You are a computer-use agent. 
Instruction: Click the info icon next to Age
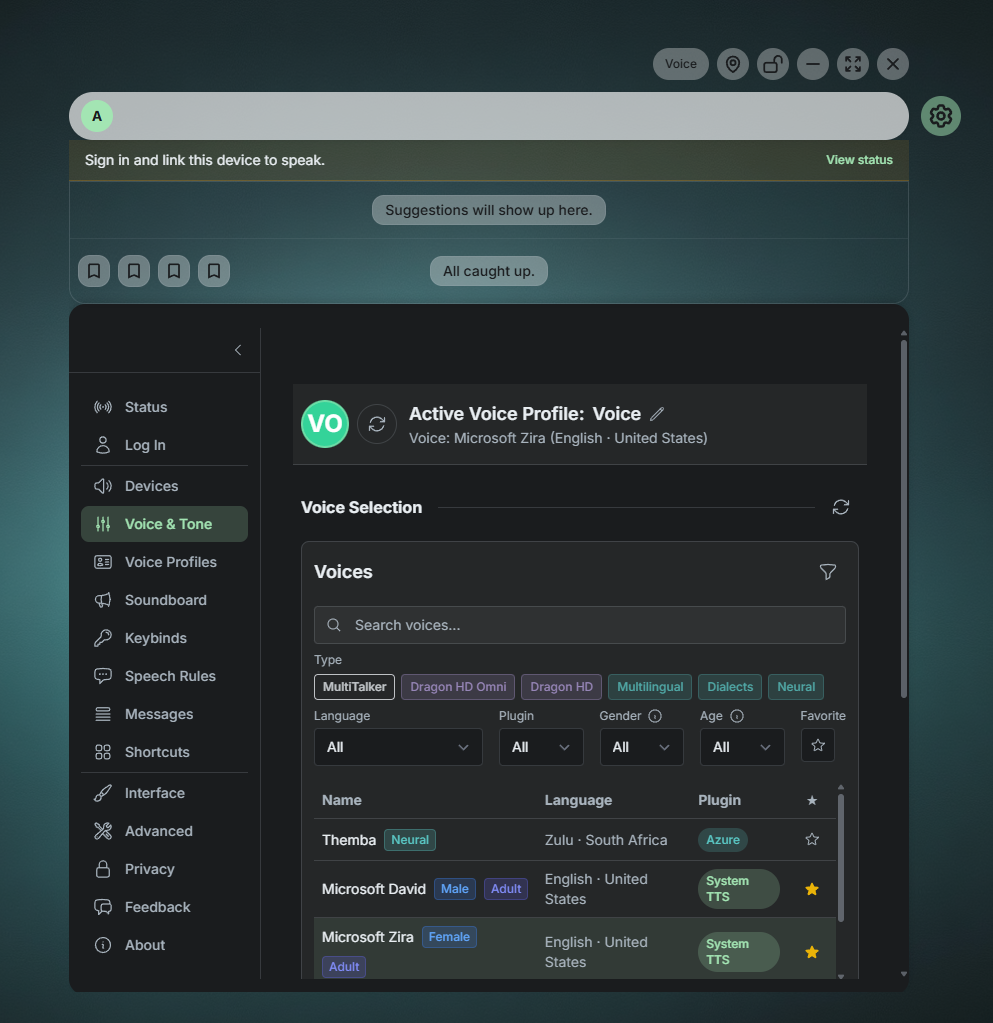(x=737, y=716)
